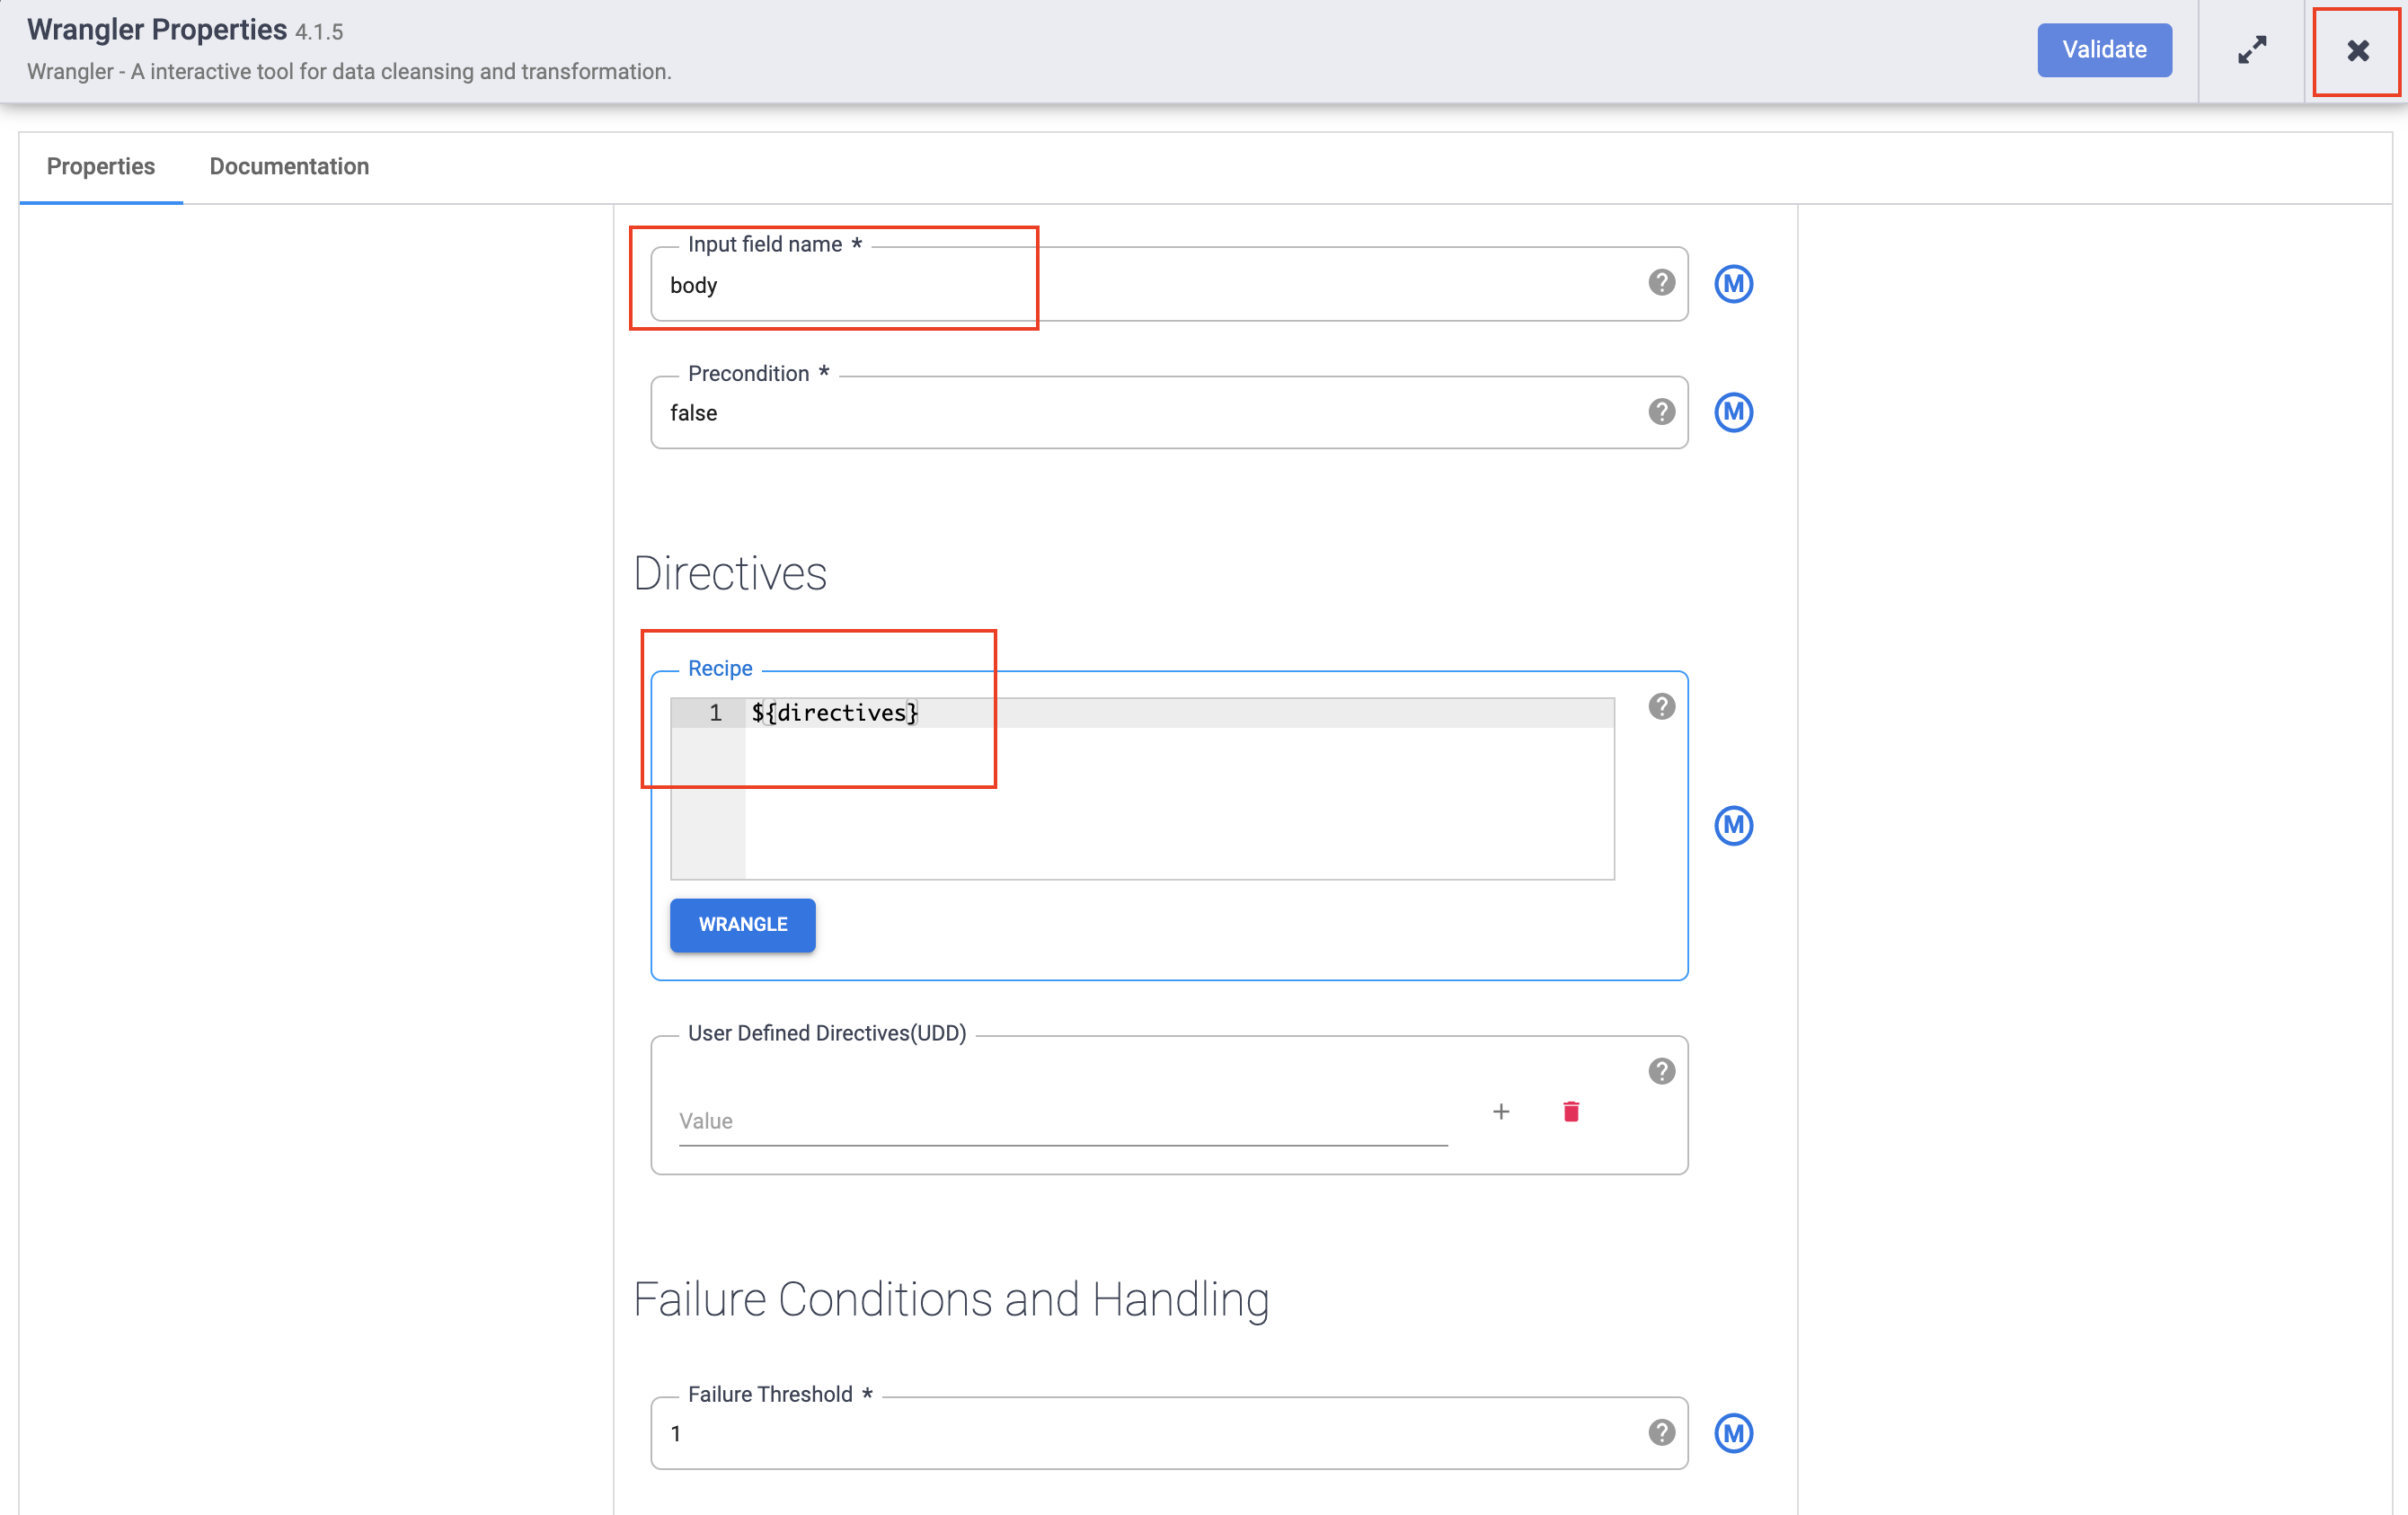Click into the Input field name box
Screen dimensions: 2408x1515
(1150, 286)
